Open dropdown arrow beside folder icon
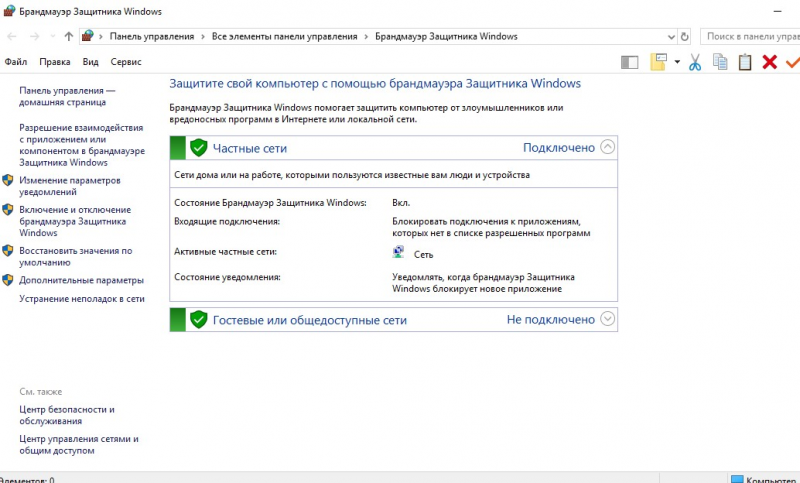800x483 pixels. 677,62
